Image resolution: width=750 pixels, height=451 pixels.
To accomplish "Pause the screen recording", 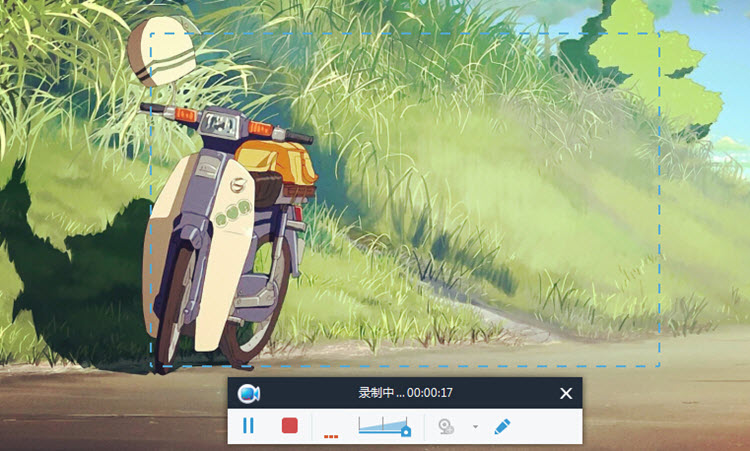I will tap(248, 425).
